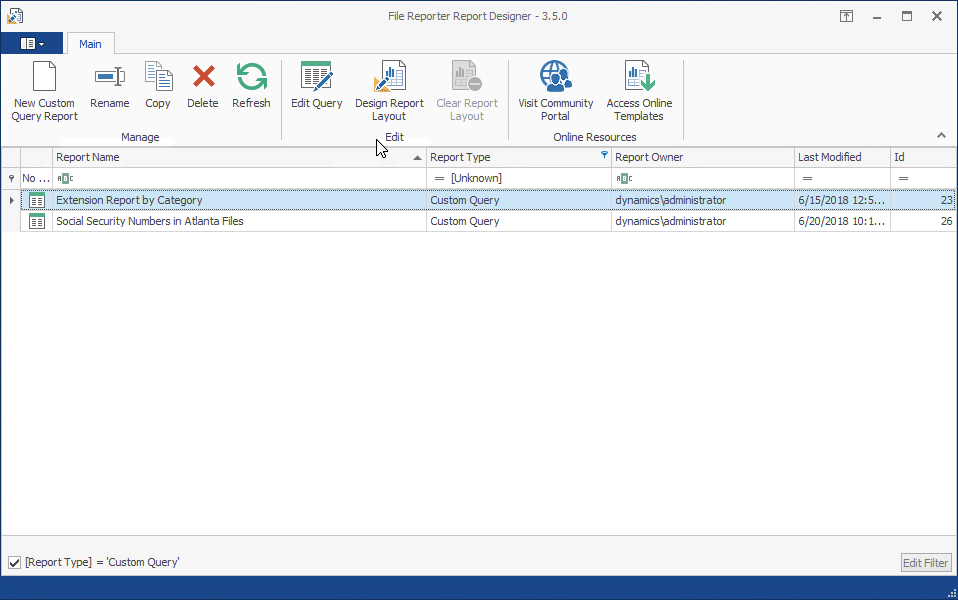Sort by Last Modified column header
The width and height of the screenshot is (958, 600).
[838, 157]
